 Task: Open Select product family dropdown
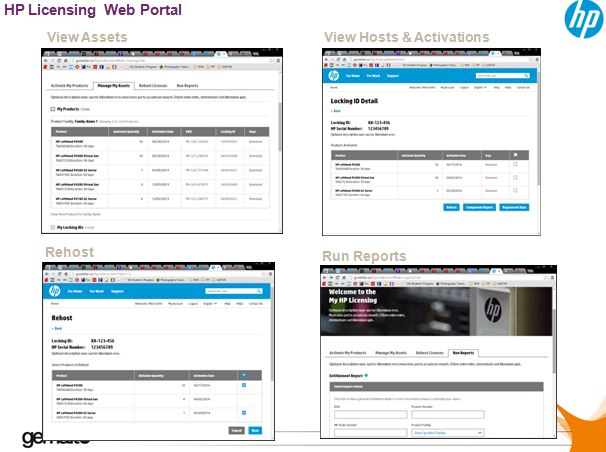448,433
